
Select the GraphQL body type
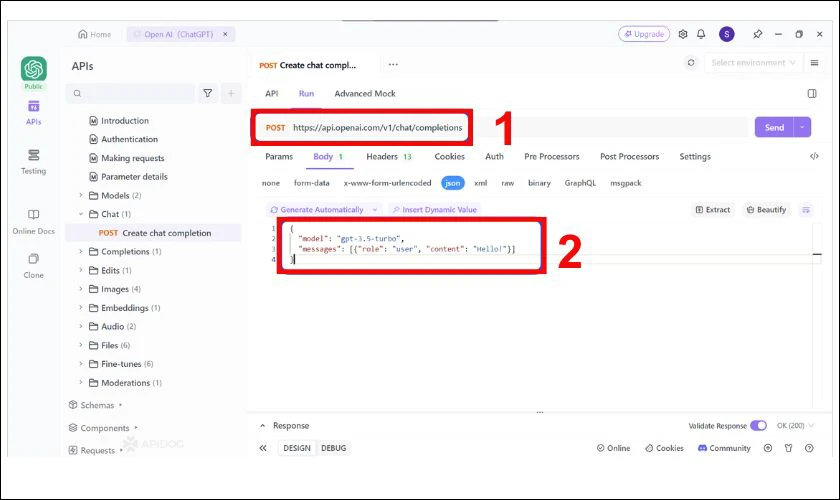(x=580, y=183)
